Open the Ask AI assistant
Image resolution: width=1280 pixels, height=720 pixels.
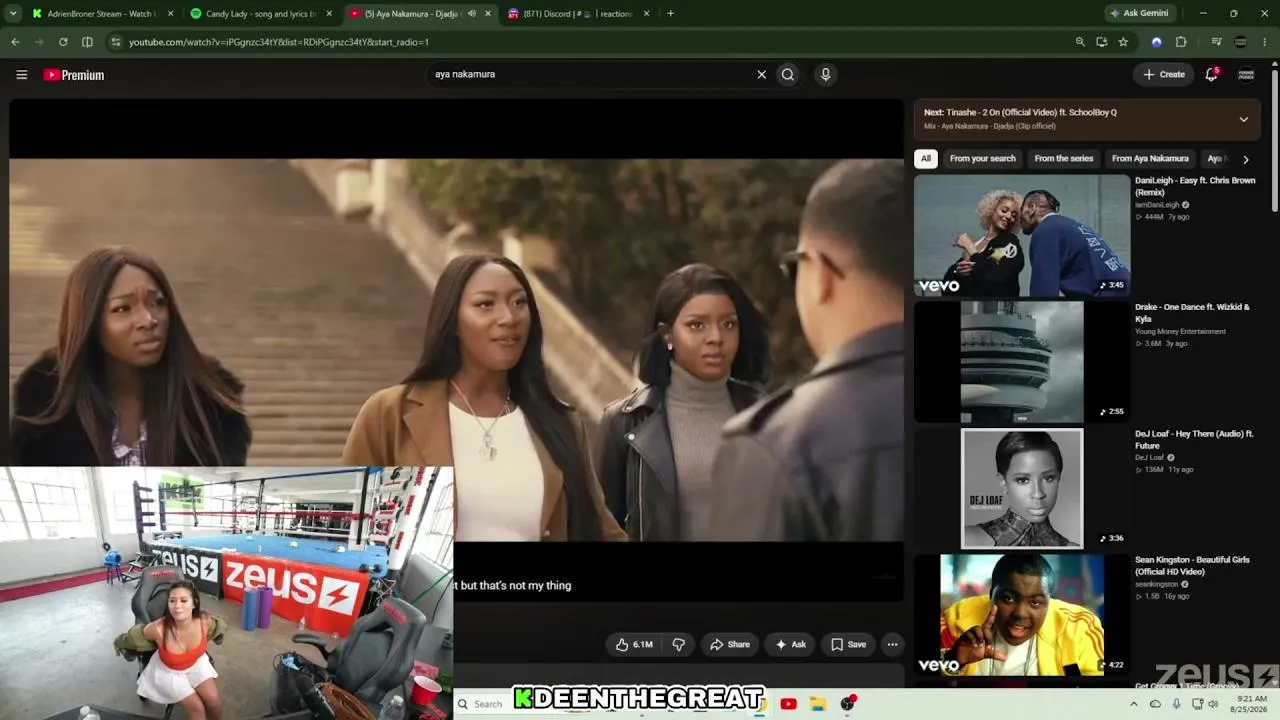[790, 644]
